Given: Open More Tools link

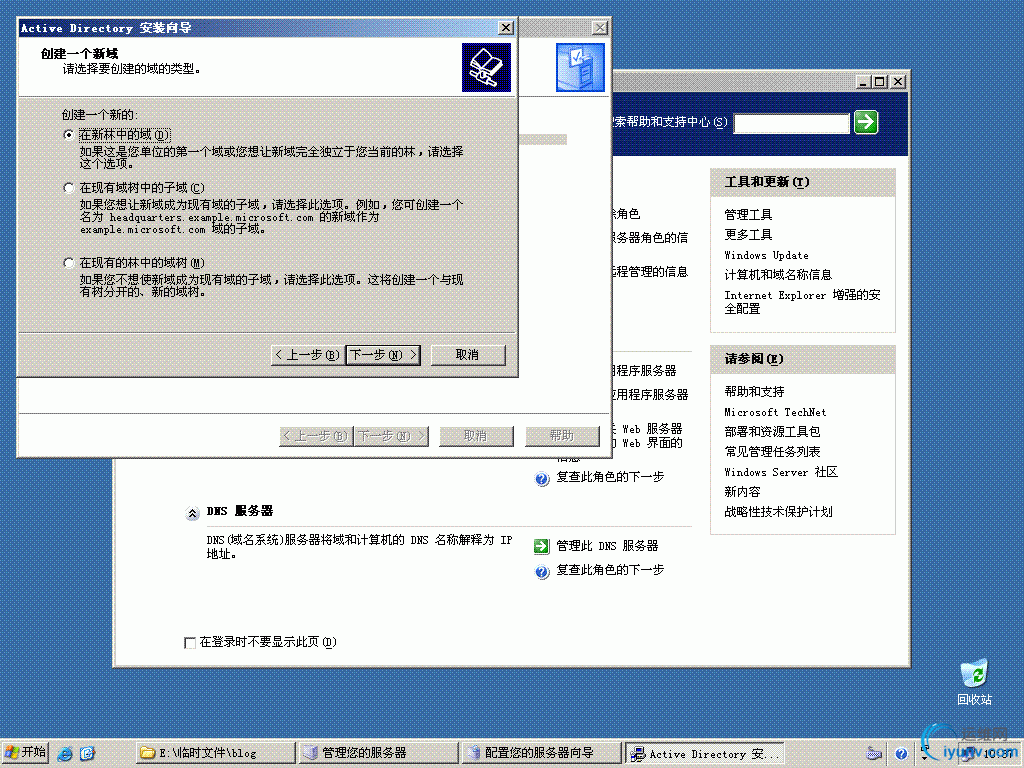Looking at the screenshot, I should [748, 234].
